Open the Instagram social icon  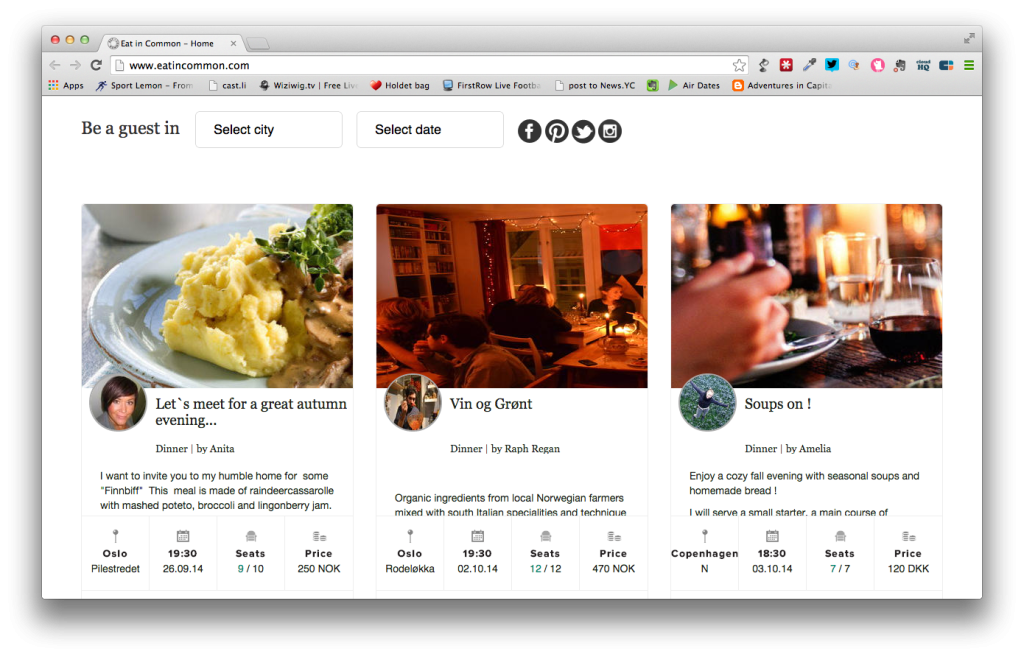tap(610, 131)
